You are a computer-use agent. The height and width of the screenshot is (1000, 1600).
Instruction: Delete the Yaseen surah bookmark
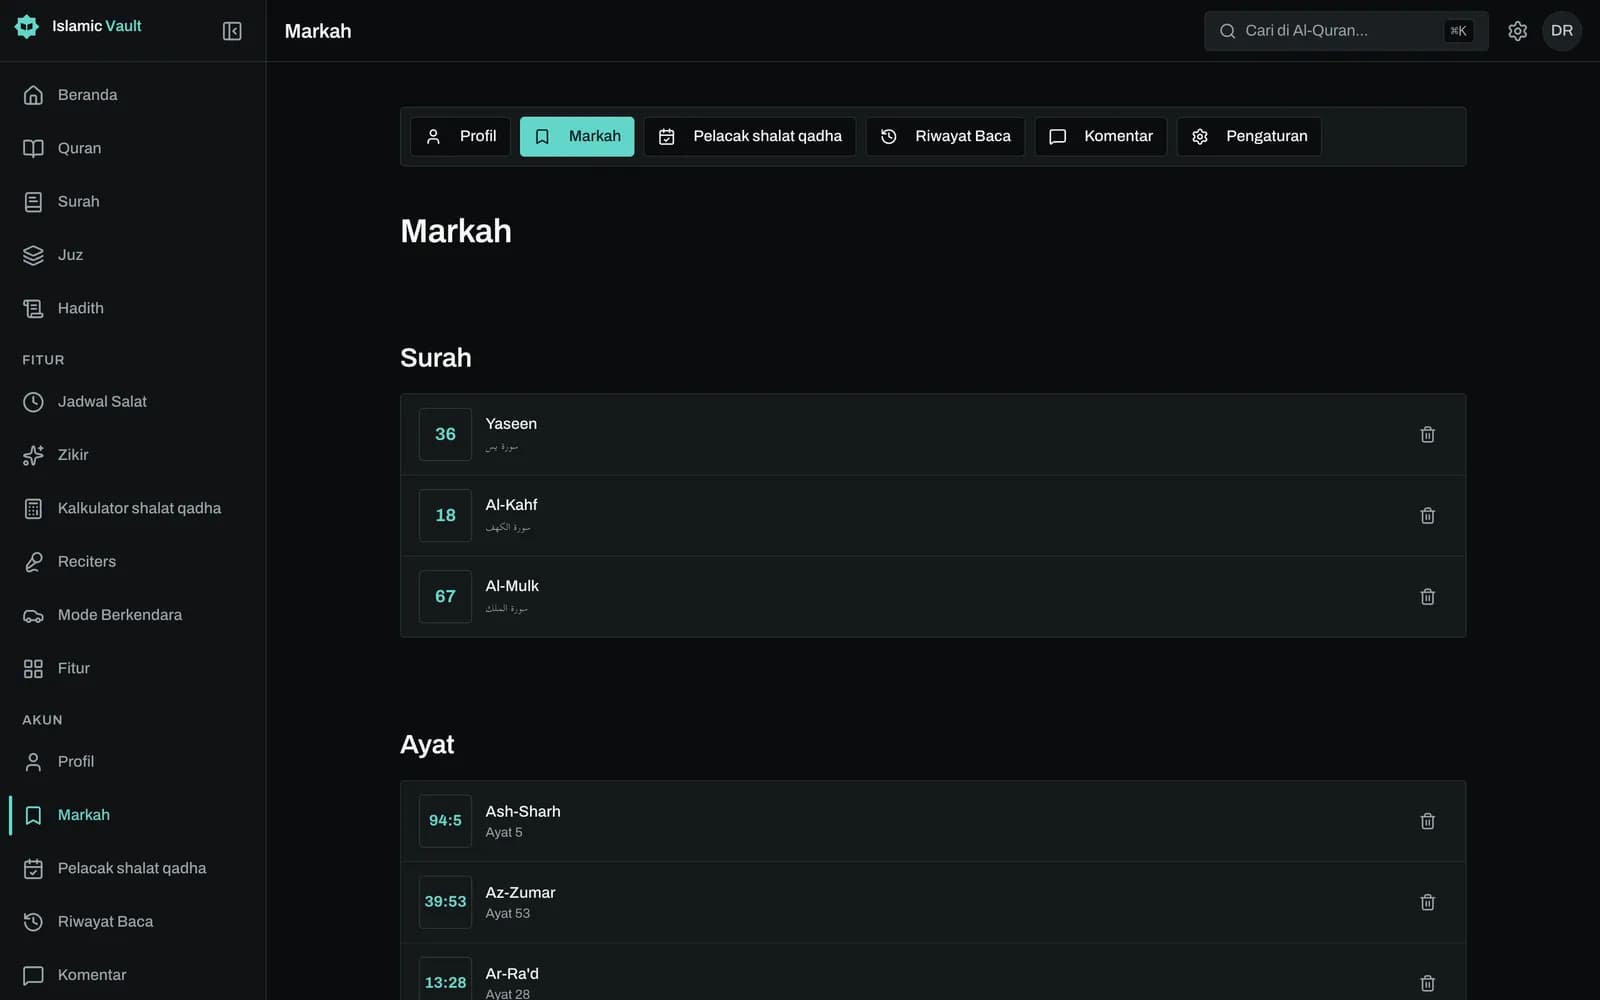pos(1427,434)
